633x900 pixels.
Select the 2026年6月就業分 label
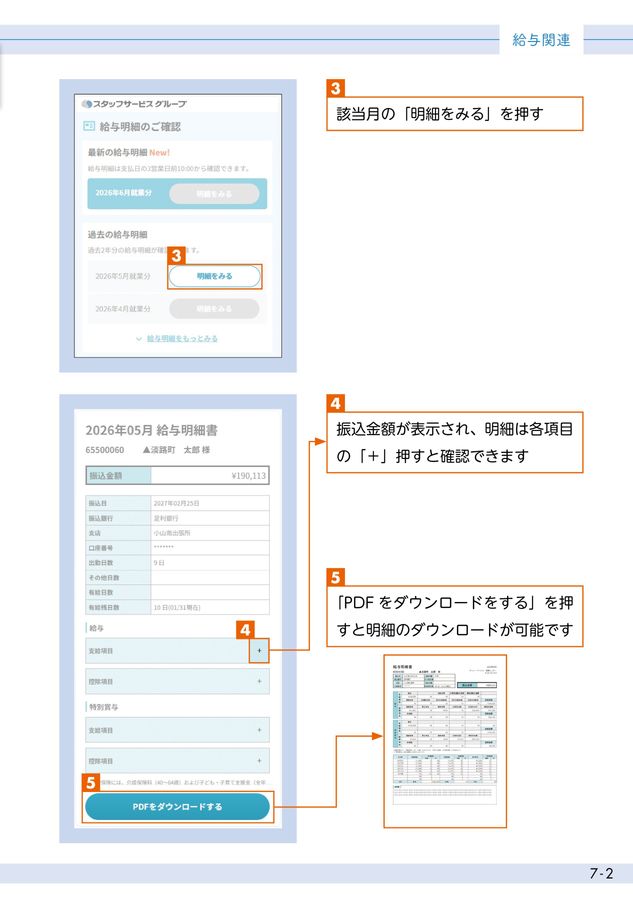click(x=123, y=193)
